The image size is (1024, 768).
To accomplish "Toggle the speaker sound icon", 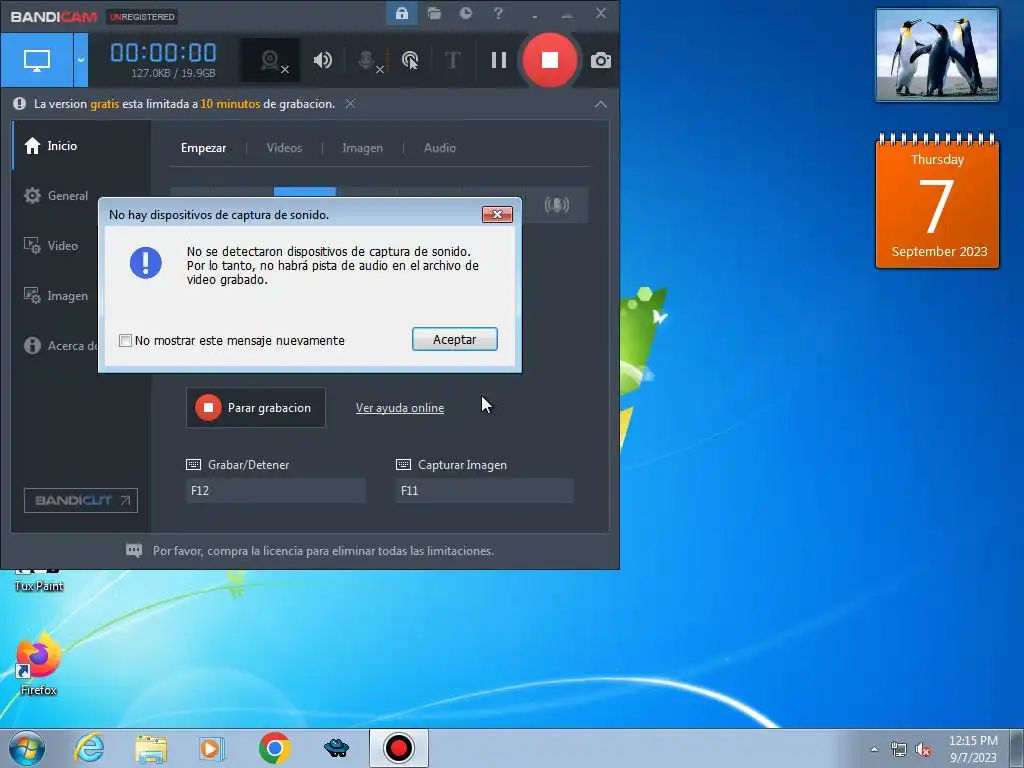I will (323, 60).
